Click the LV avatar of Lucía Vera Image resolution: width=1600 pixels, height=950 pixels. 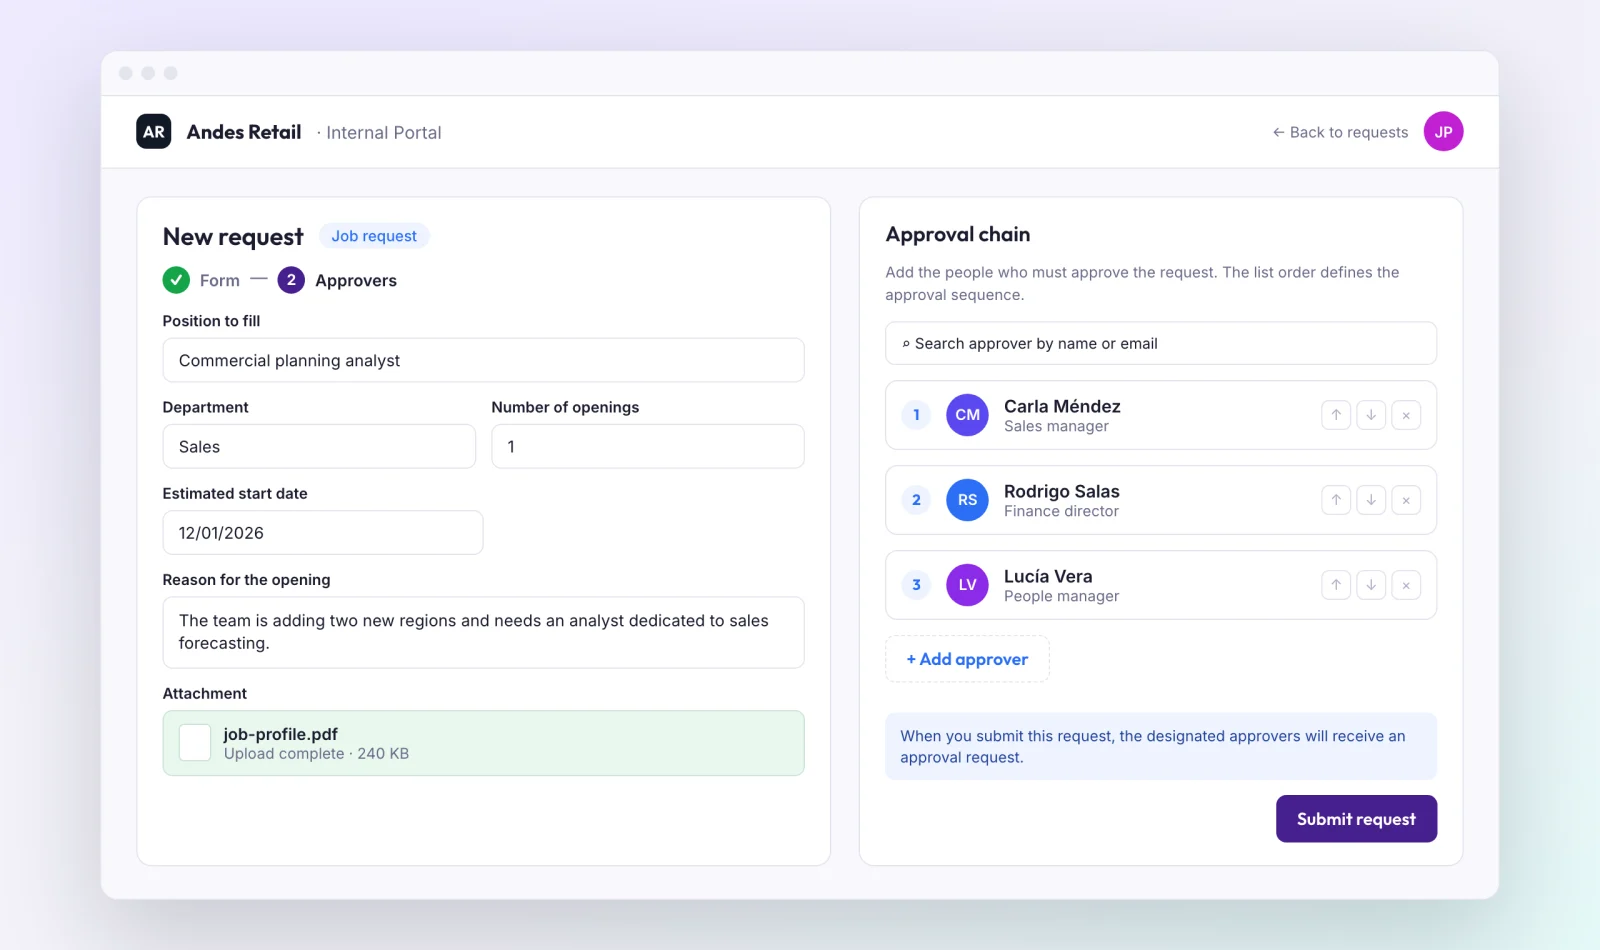pos(967,585)
